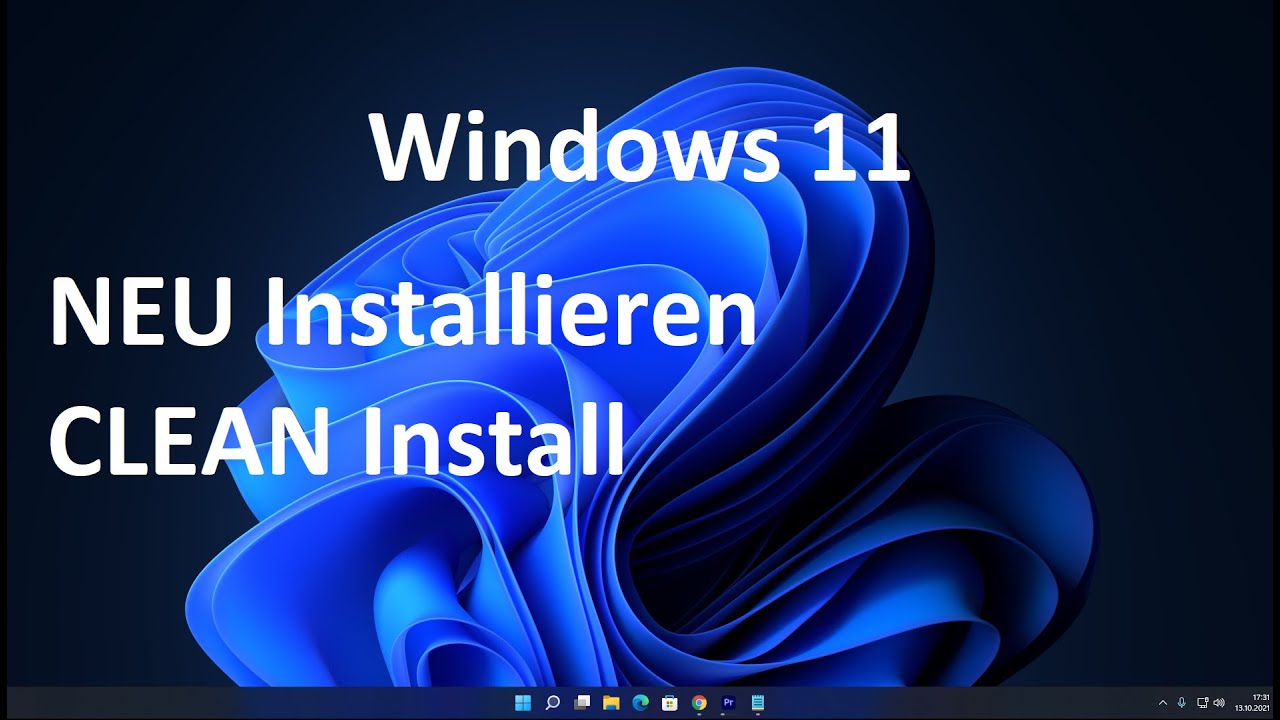Launch File Explorer from taskbar
Viewport: 1280px width, 720px height.
[611, 703]
